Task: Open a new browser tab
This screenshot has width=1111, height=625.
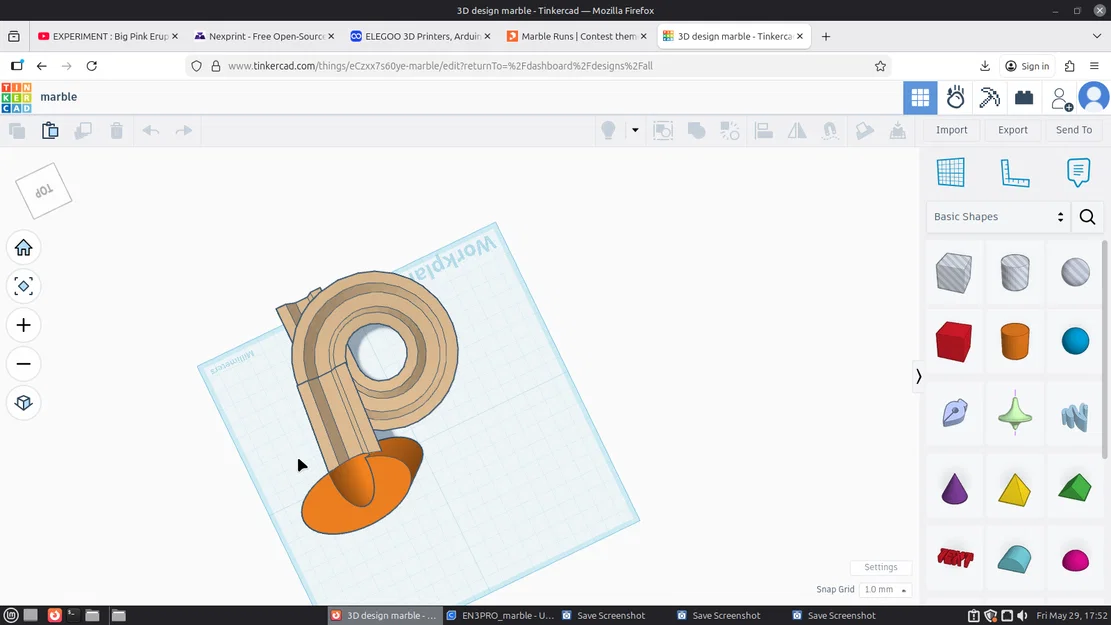Action: click(825, 36)
